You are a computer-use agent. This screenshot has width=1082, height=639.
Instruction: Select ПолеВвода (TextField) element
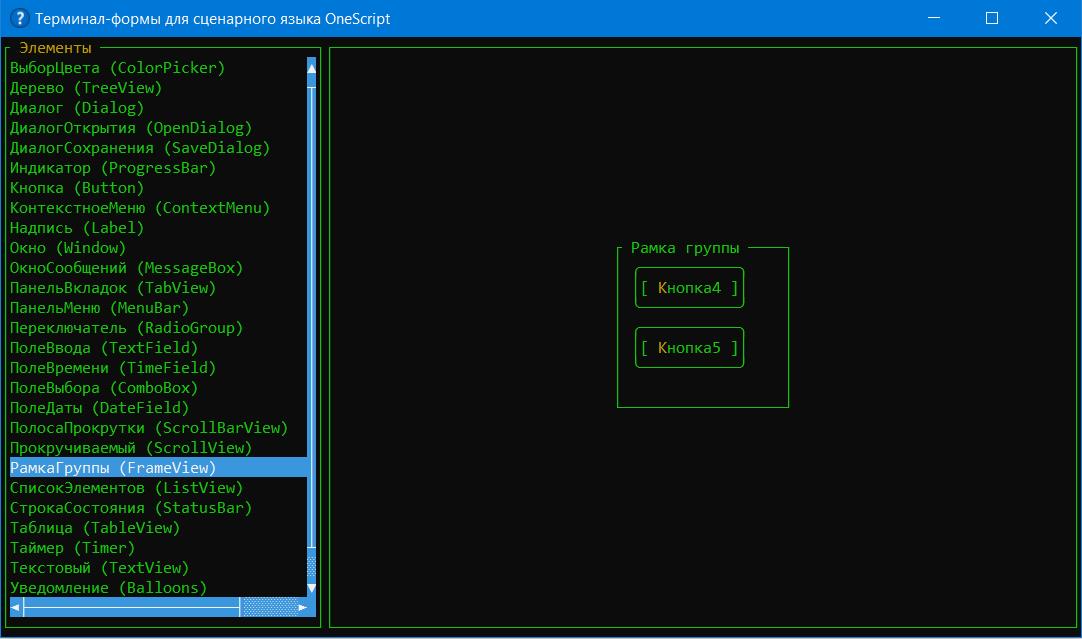tap(104, 348)
